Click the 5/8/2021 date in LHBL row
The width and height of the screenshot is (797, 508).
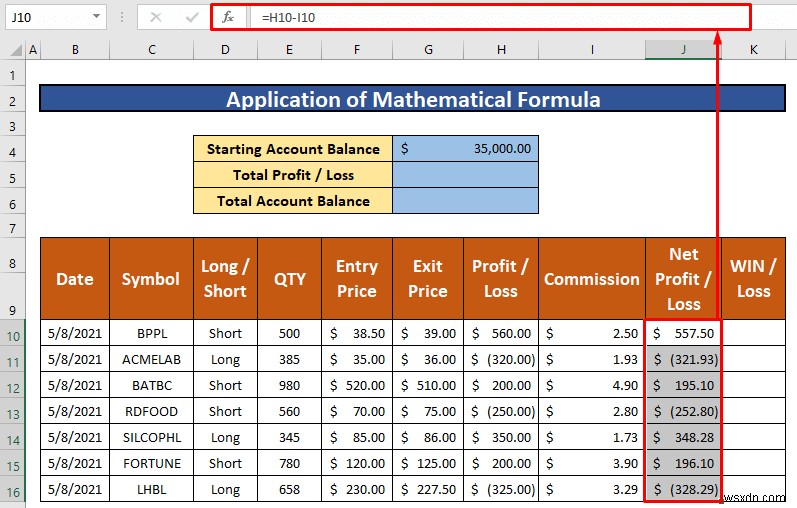(75, 489)
